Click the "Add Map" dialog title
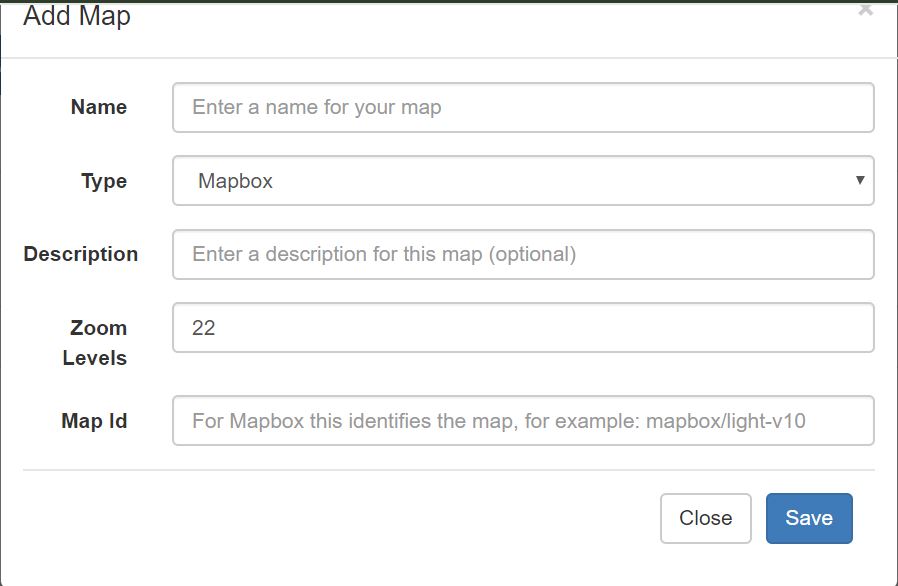The image size is (898, 586). click(x=77, y=17)
